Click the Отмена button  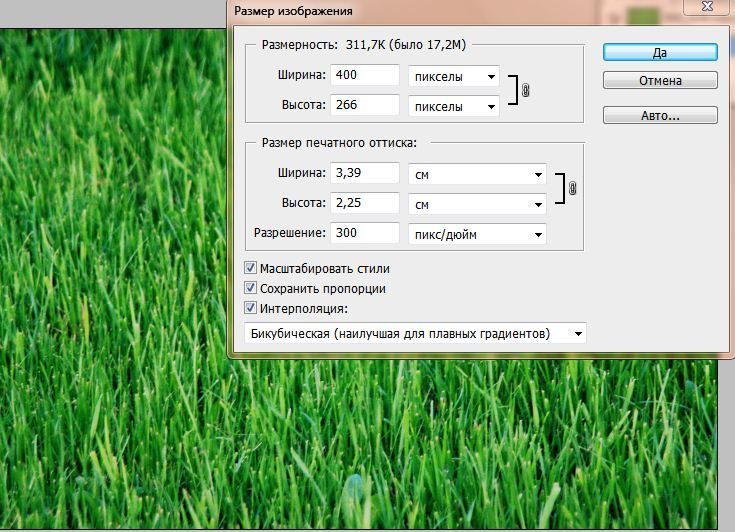click(x=660, y=80)
